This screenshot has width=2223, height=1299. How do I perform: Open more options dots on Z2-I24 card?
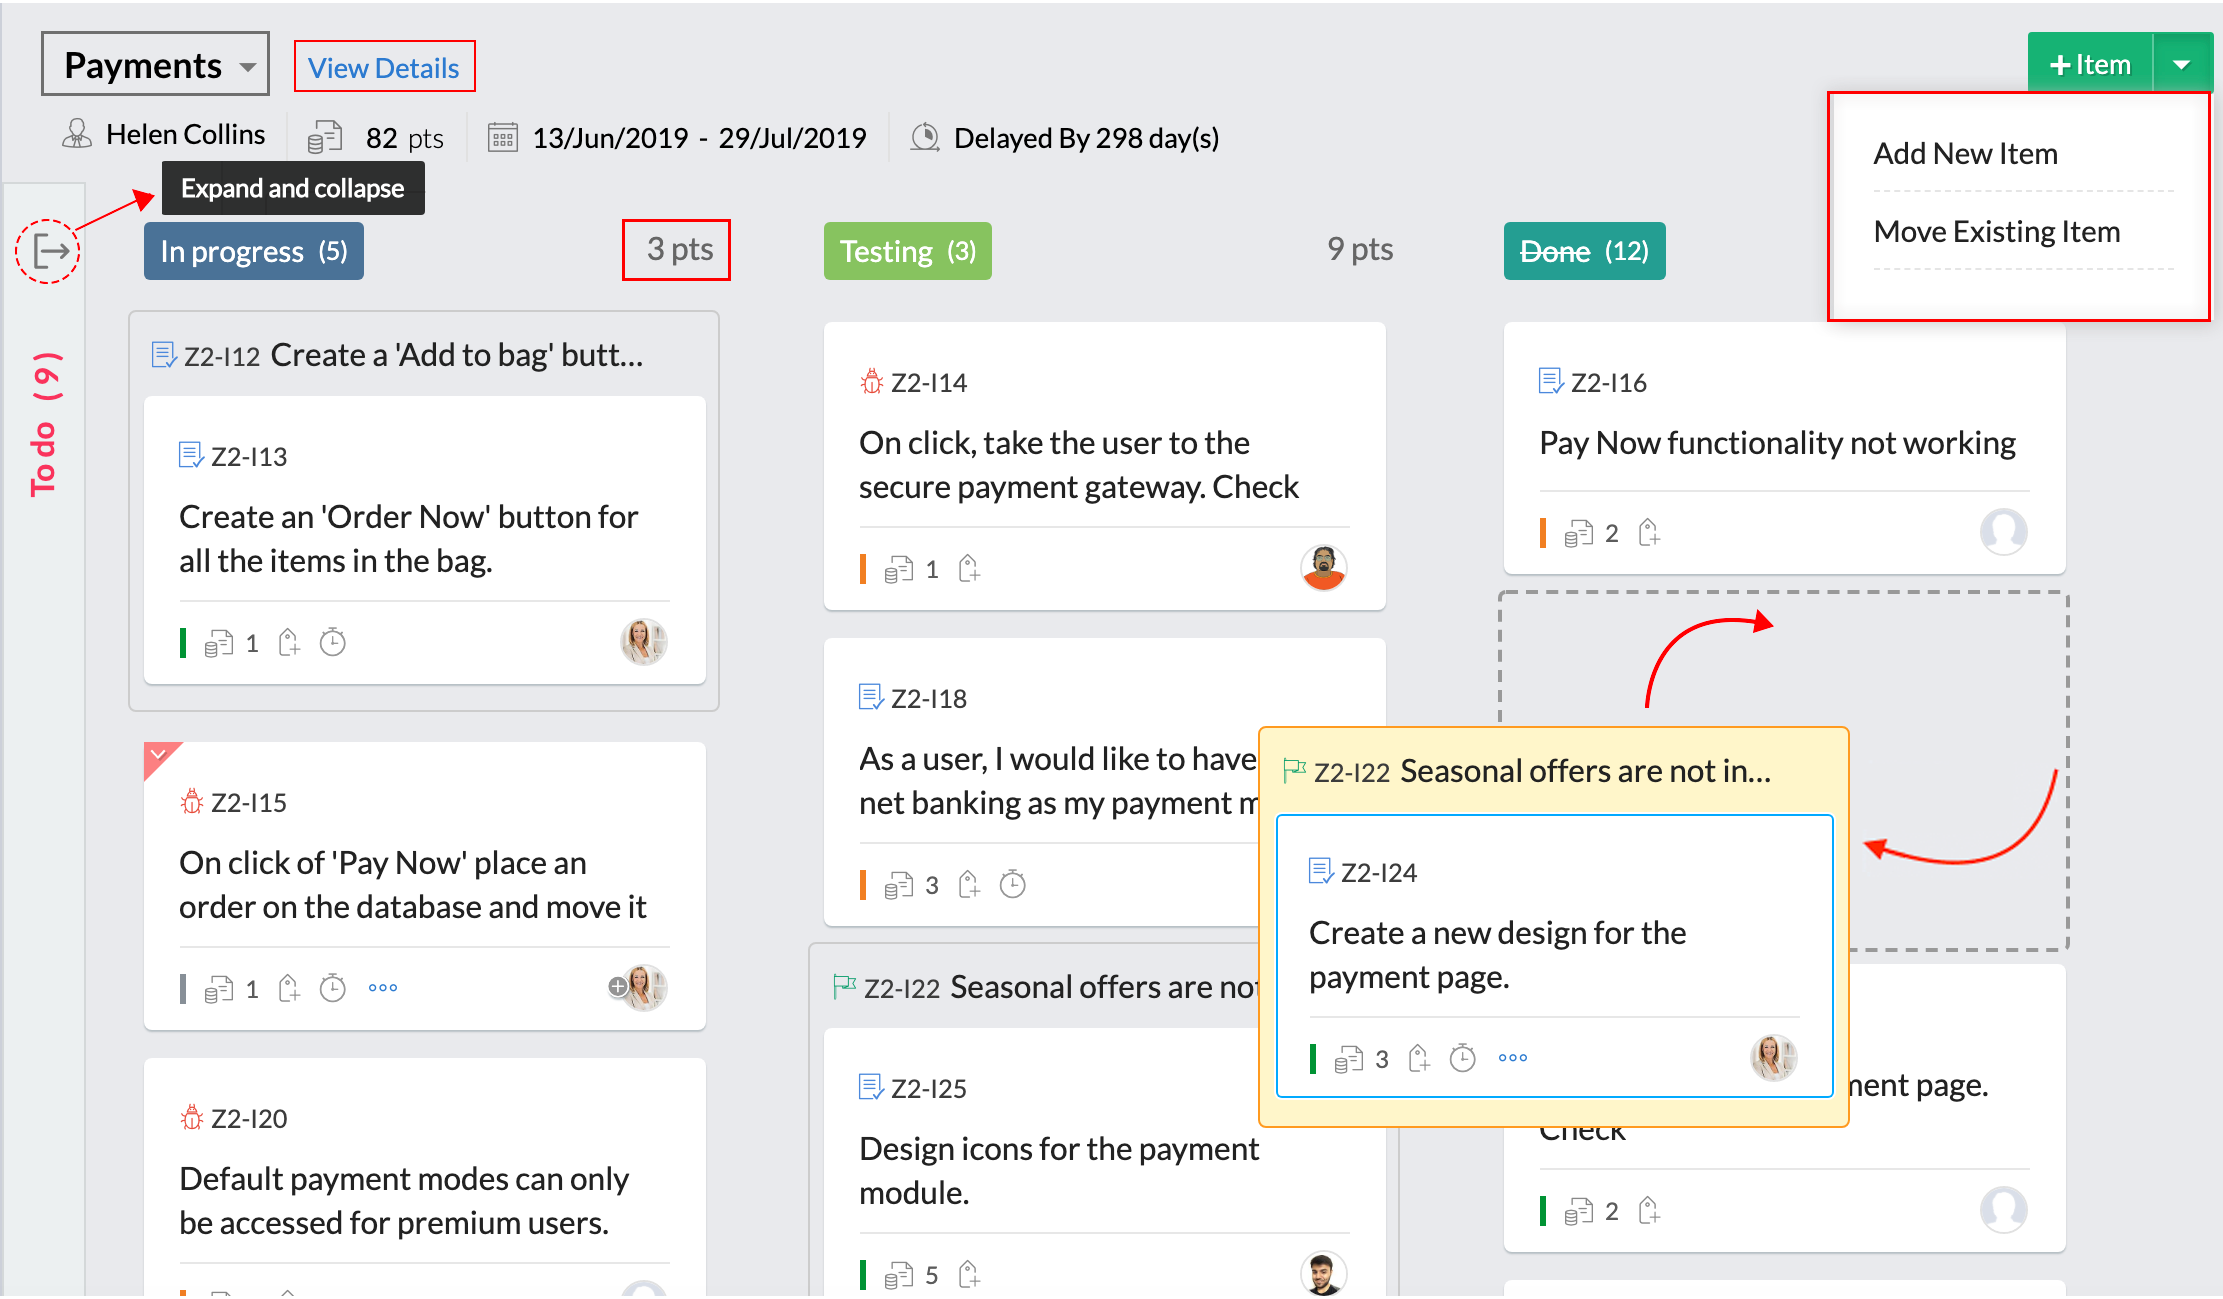coord(1512,1058)
